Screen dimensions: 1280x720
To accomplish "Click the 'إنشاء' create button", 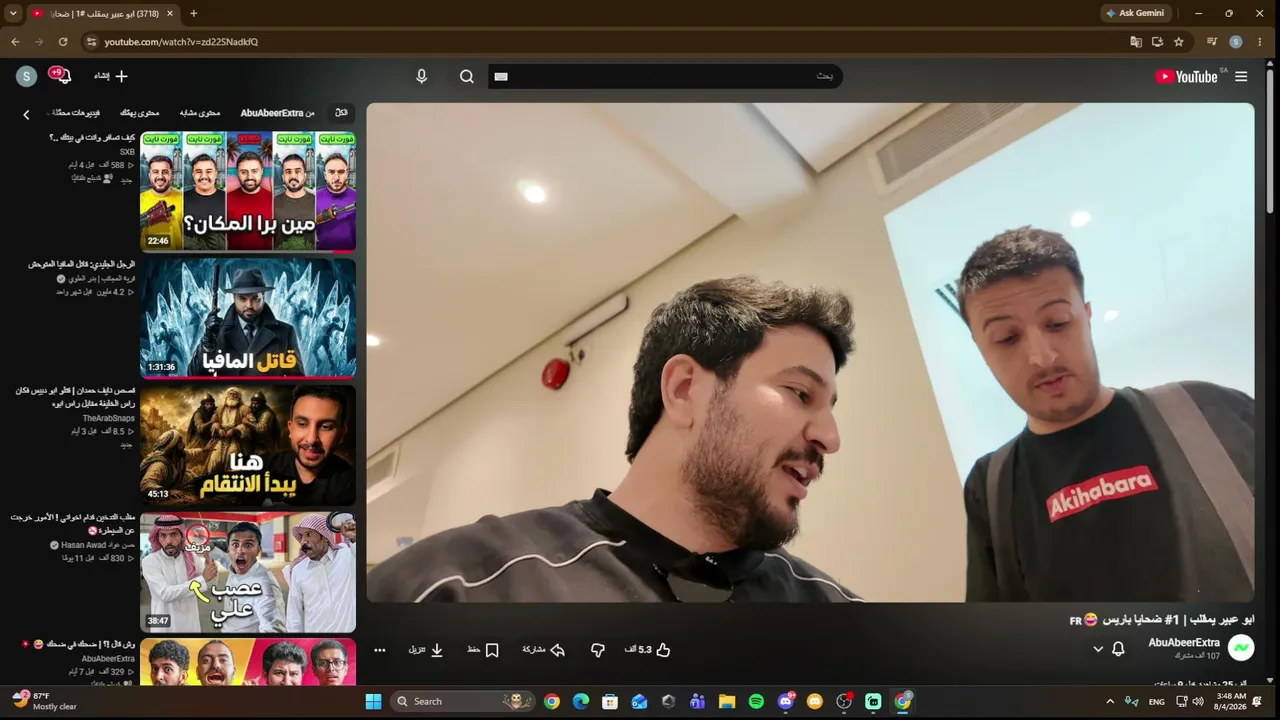I will tap(111, 76).
